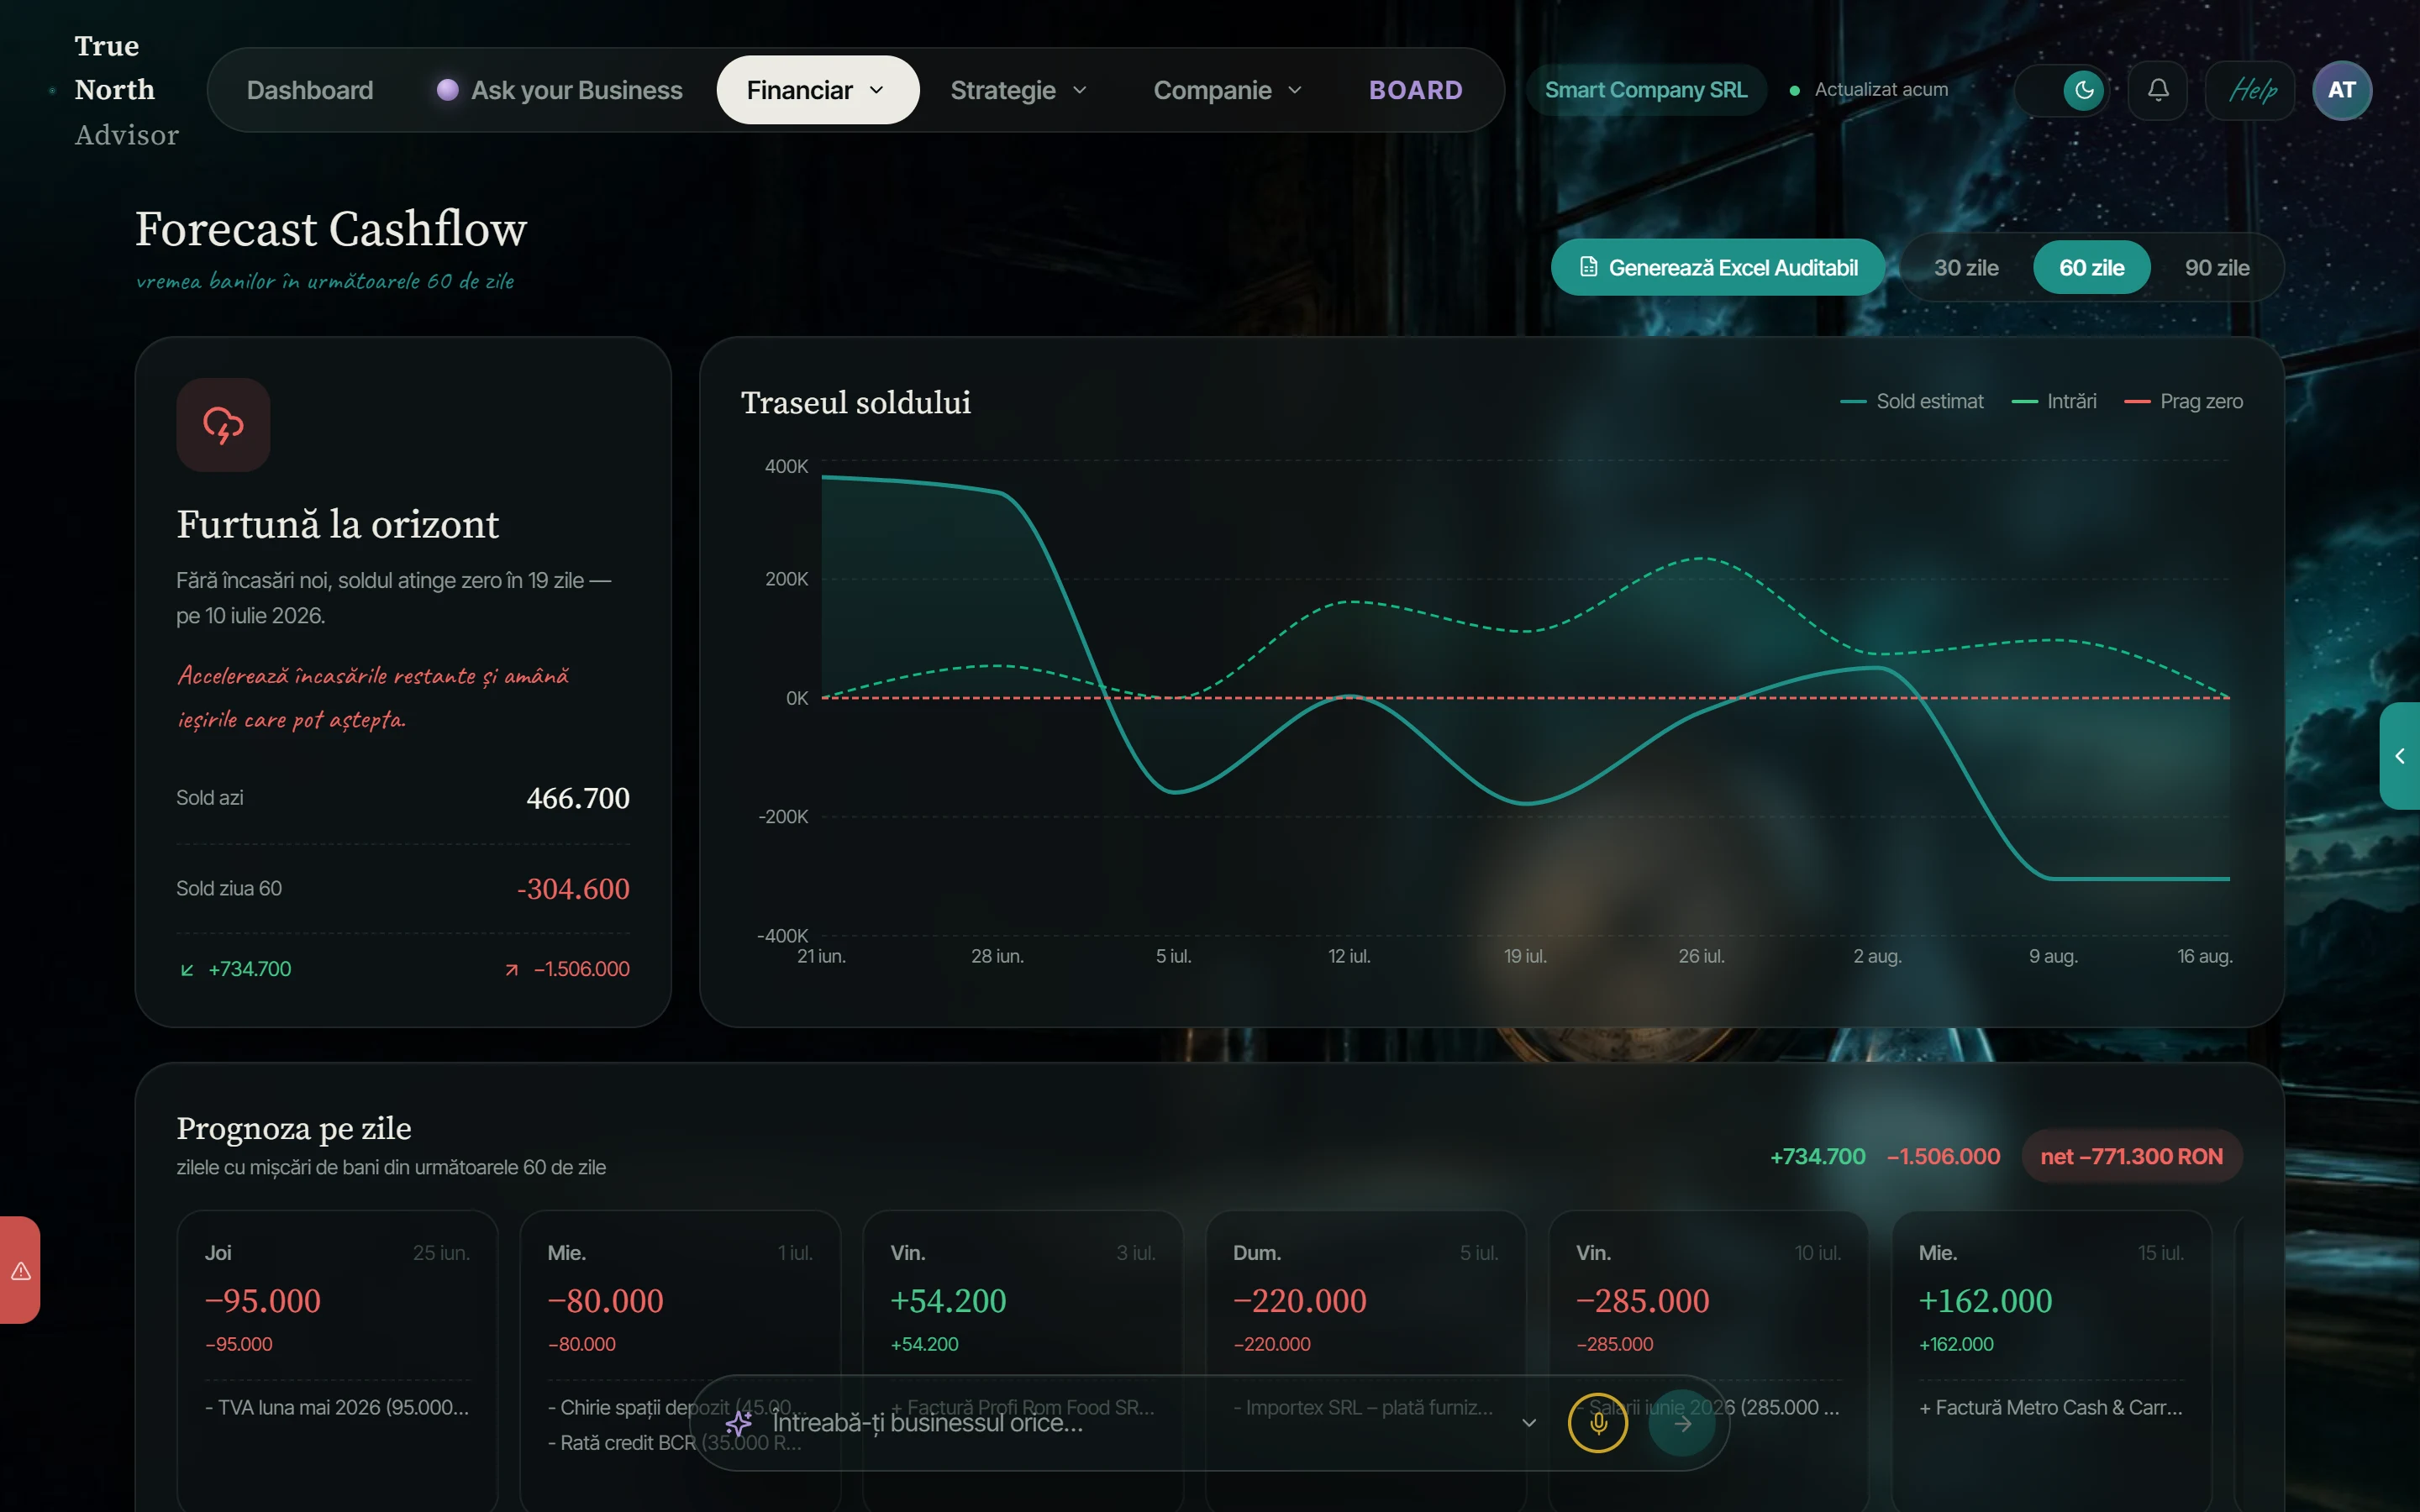Toggle Intrări legend series

point(2054,401)
